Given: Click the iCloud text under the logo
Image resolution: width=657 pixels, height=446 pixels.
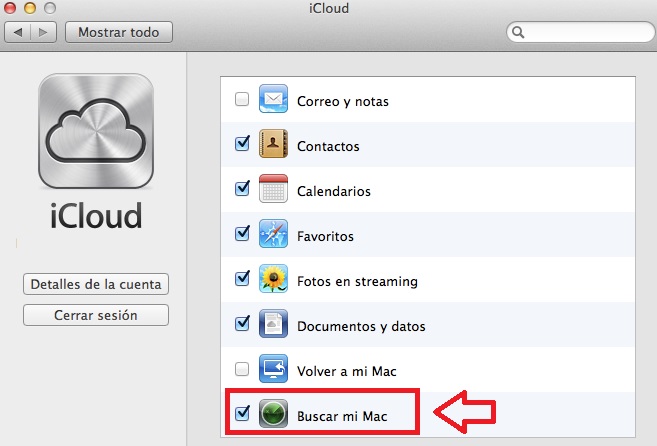Looking at the screenshot, I should (96, 216).
